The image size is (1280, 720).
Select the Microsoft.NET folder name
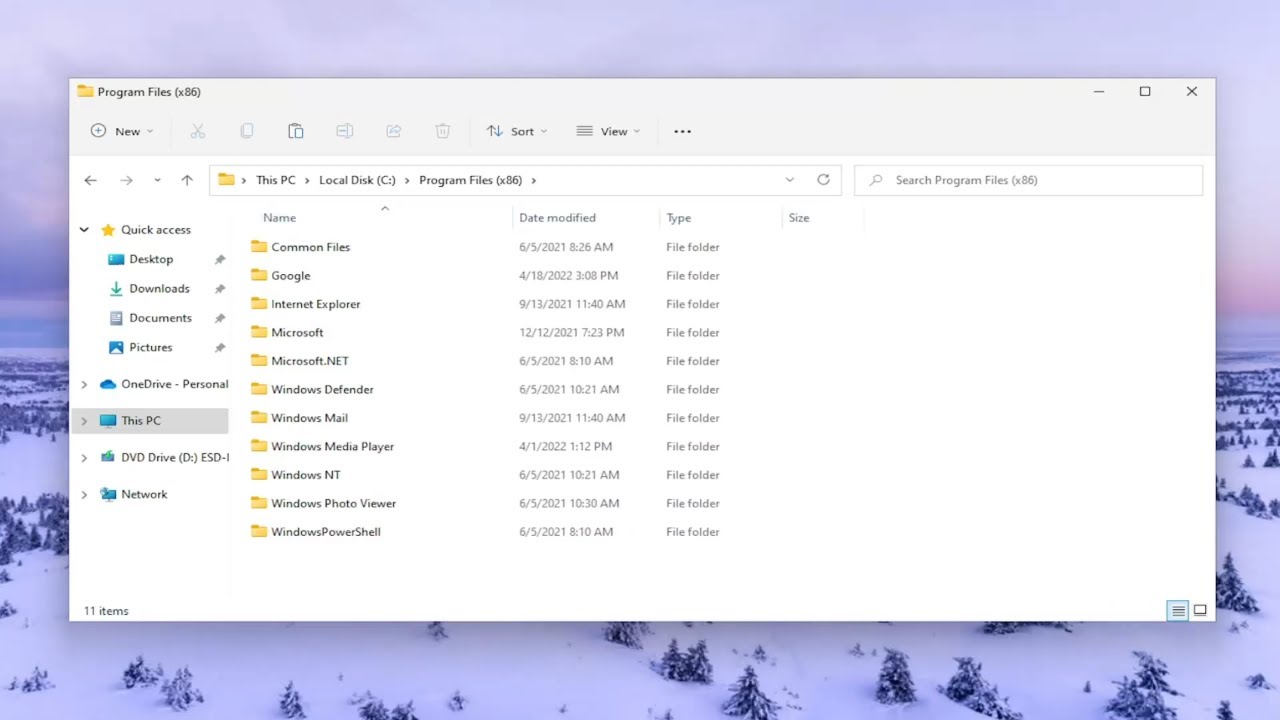point(310,361)
